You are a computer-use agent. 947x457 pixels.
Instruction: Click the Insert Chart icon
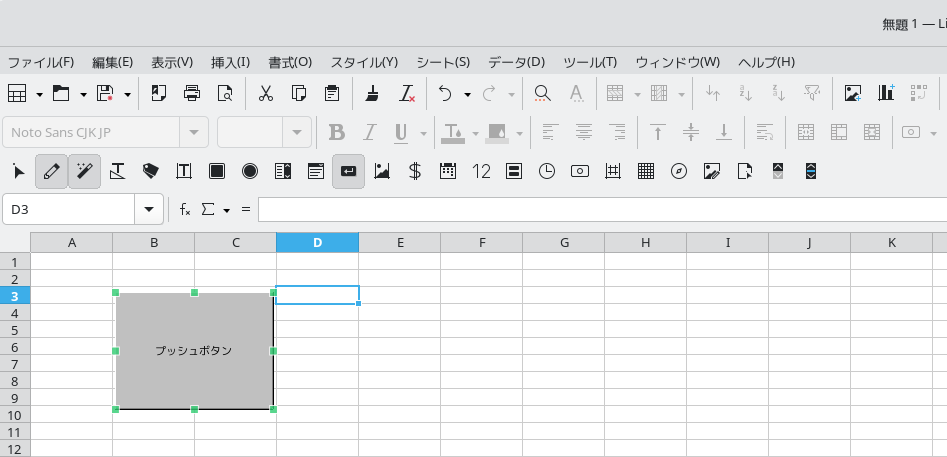(x=886, y=93)
